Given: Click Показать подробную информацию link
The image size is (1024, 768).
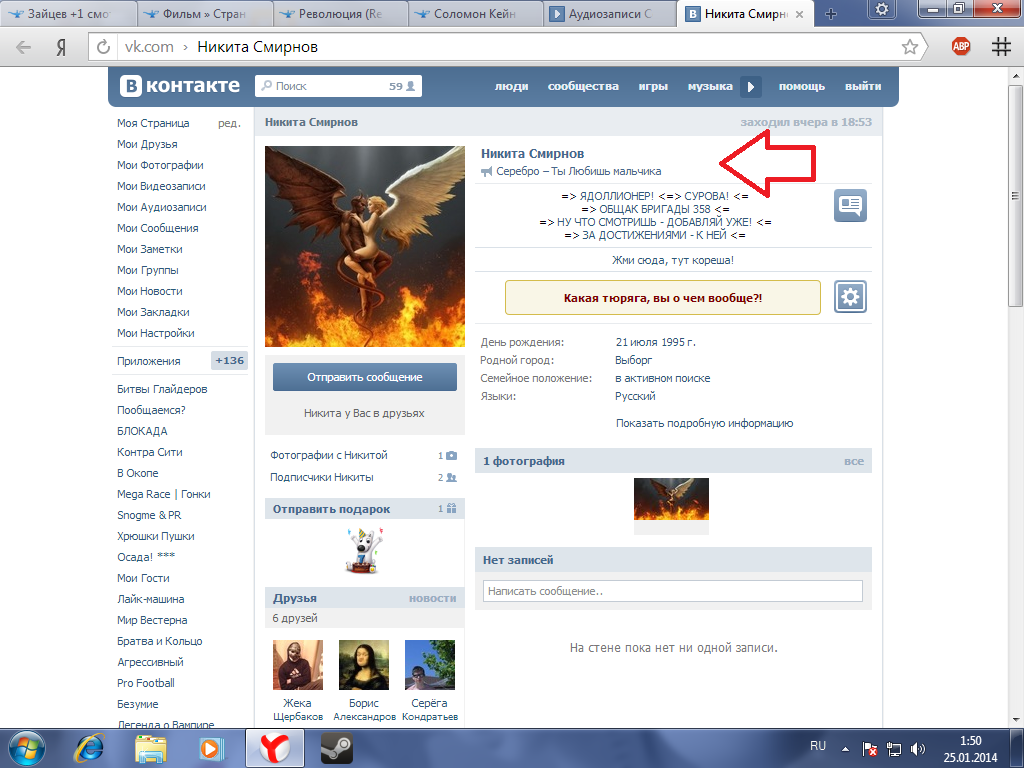Looking at the screenshot, I should click(704, 423).
